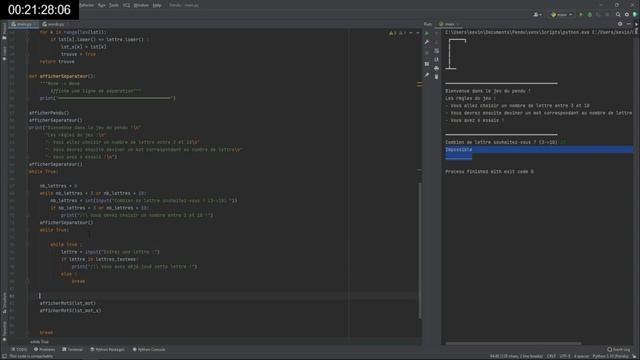Click the 'Bienvenue dans le jeu du pendu' console line
Screen dimensions: 640x360
tap(488, 91)
